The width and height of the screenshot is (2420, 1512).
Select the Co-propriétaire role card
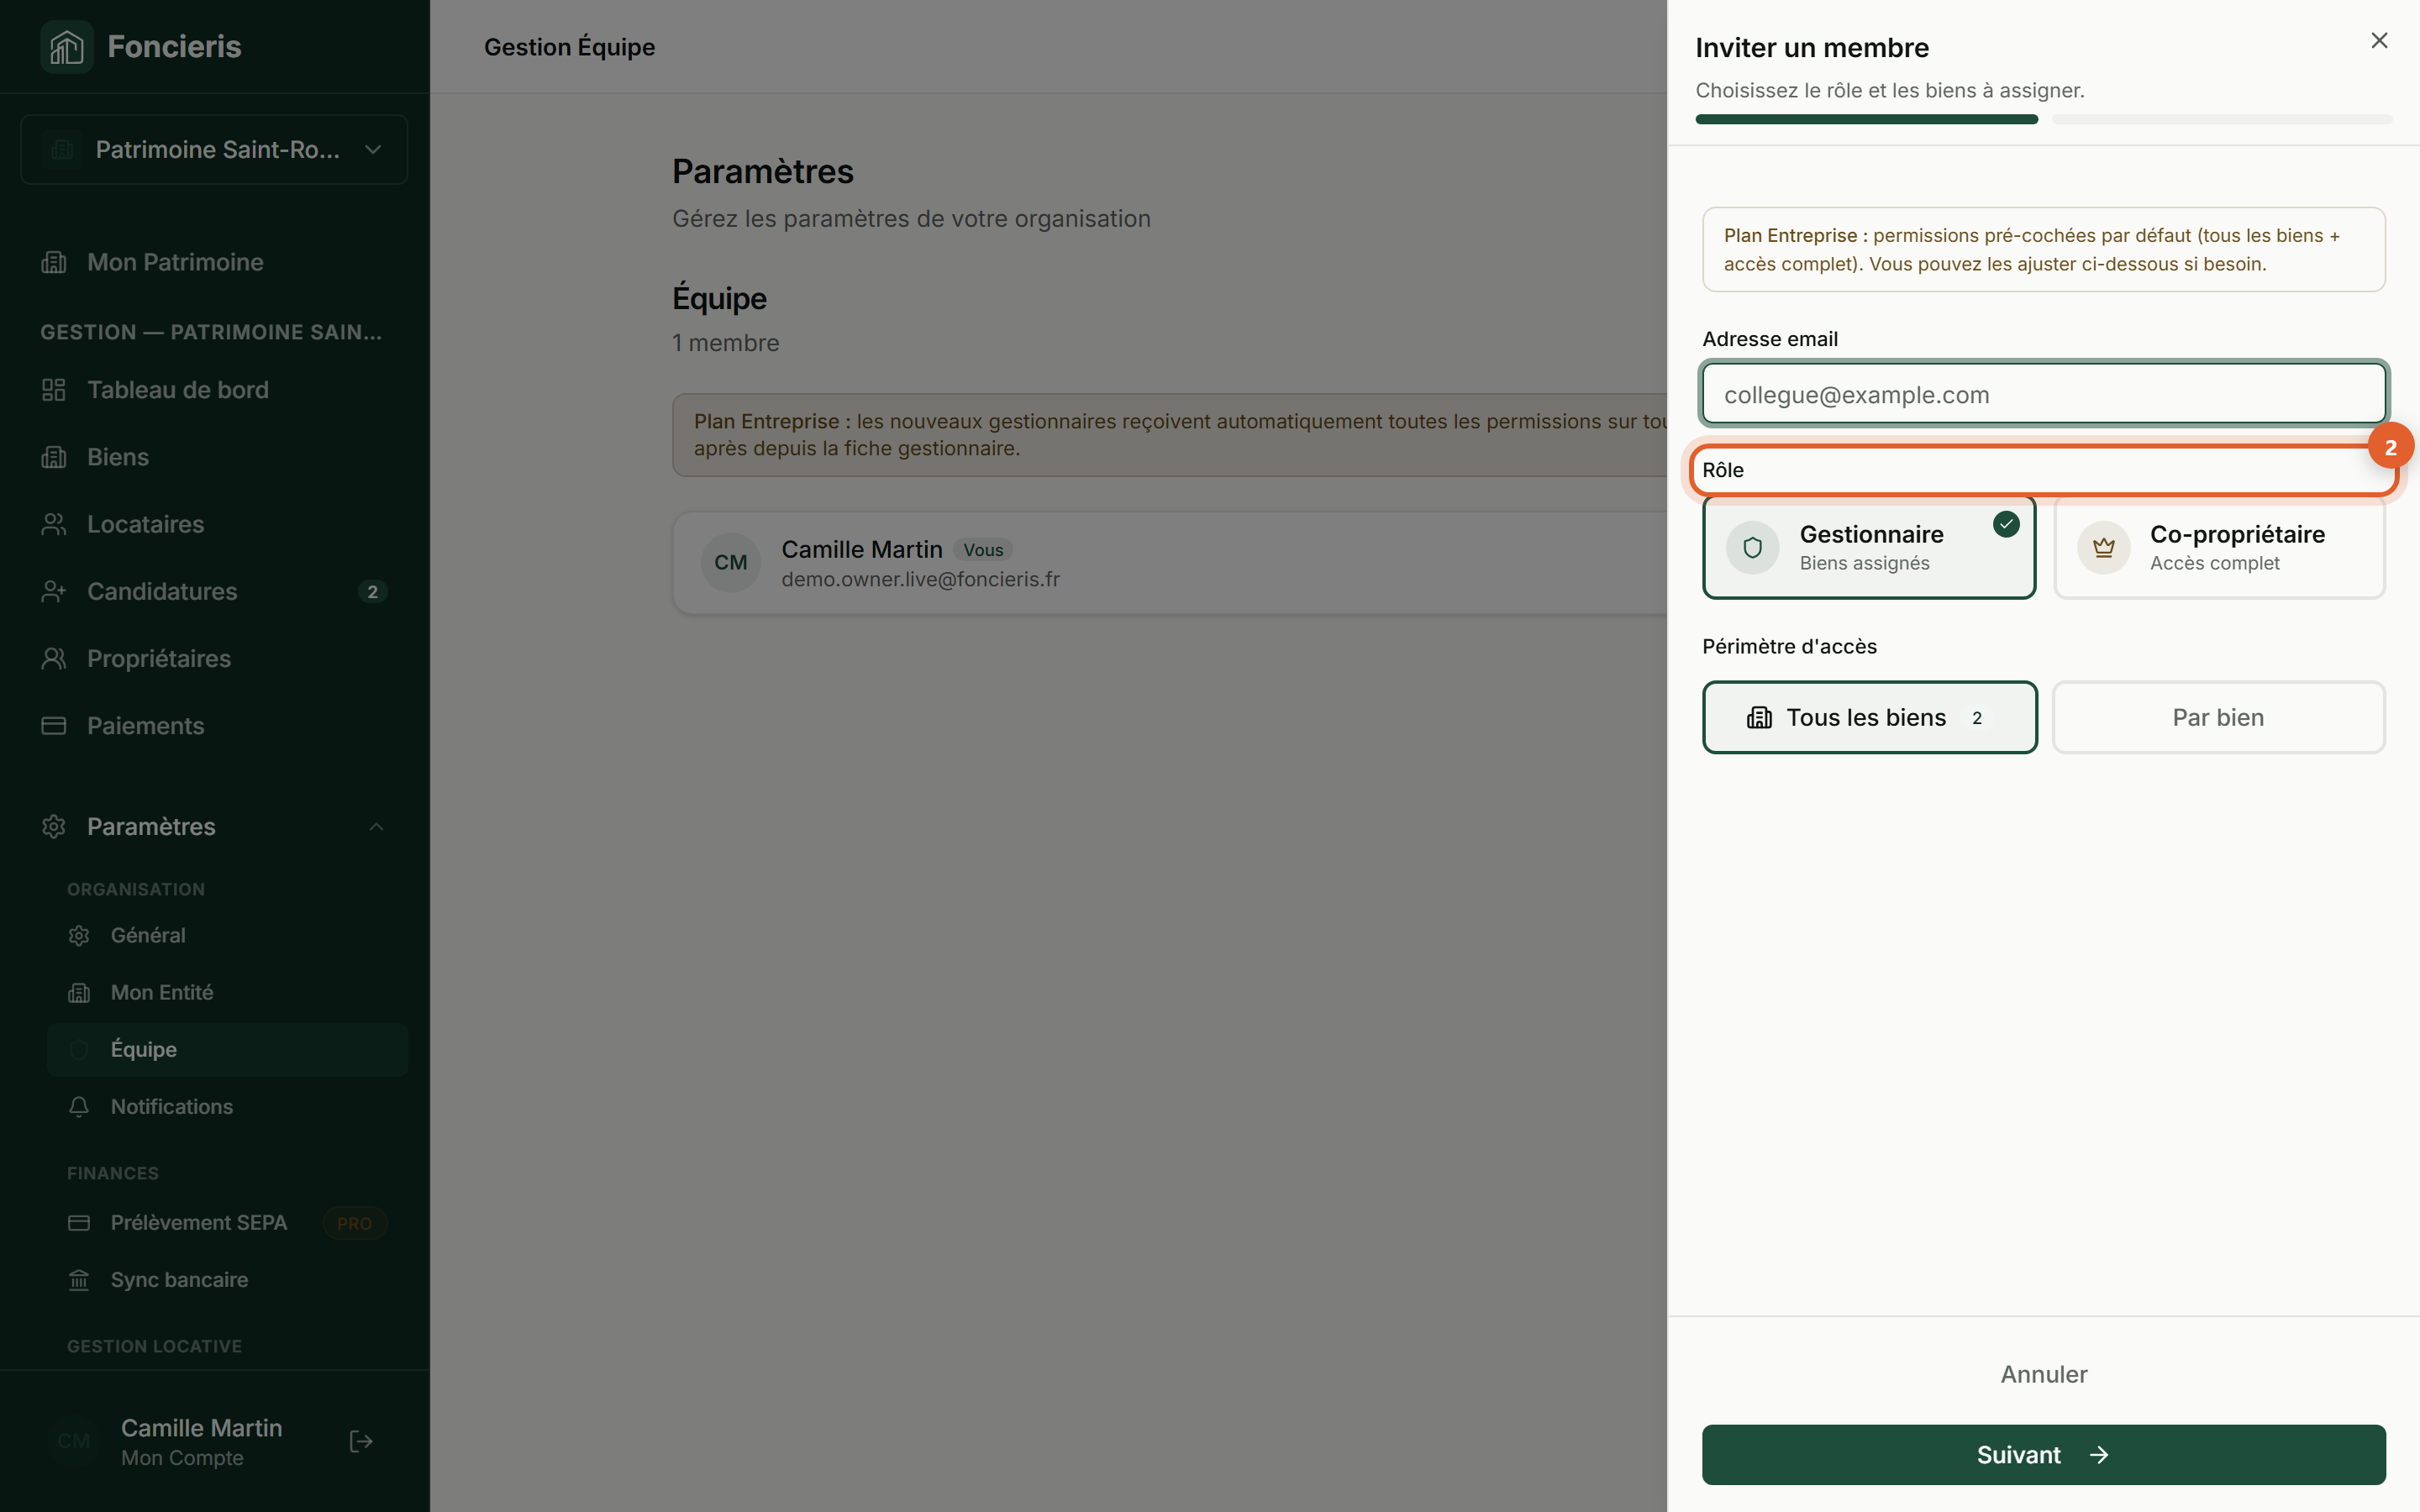pyautogui.click(x=2219, y=547)
